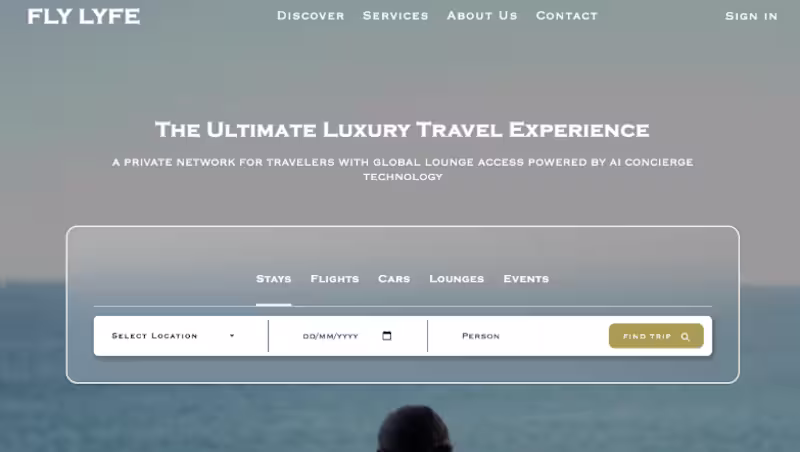Screen dimensions: 800x452
Task: Click the search magnifier icon on Find Trip
Action: pyautogui.click(x=685, y=337)
